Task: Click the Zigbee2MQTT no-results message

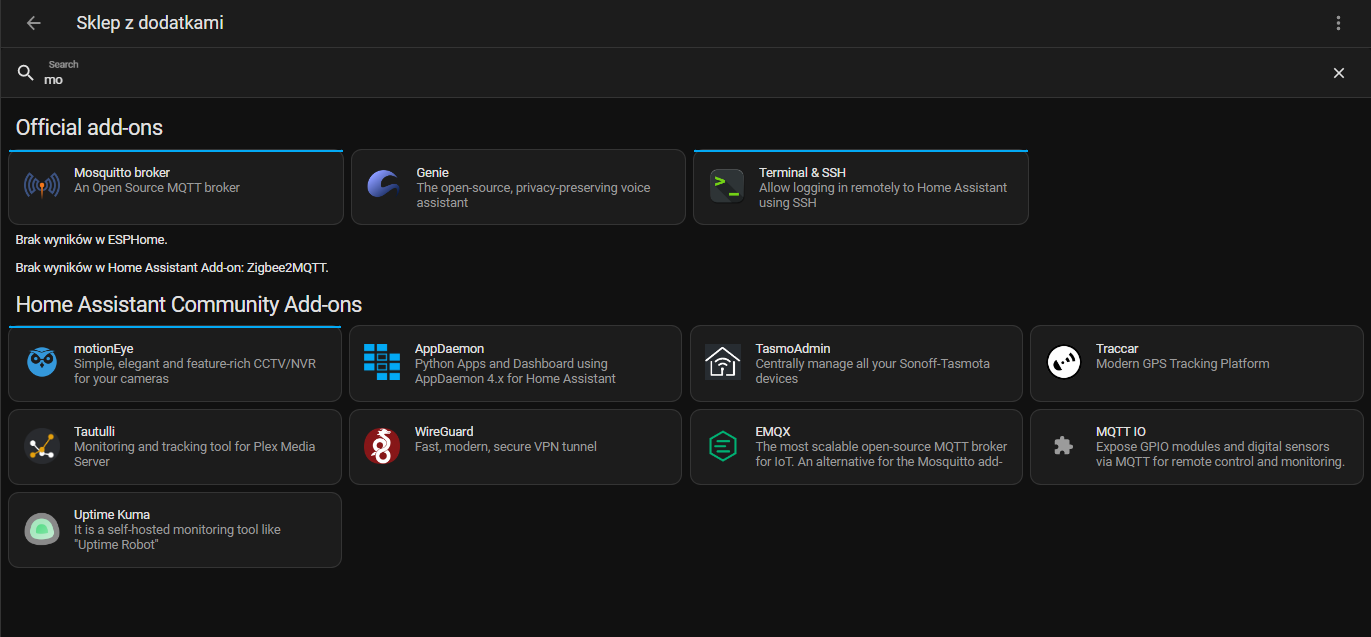Action: pyautogui.click(x=172, y=268)
